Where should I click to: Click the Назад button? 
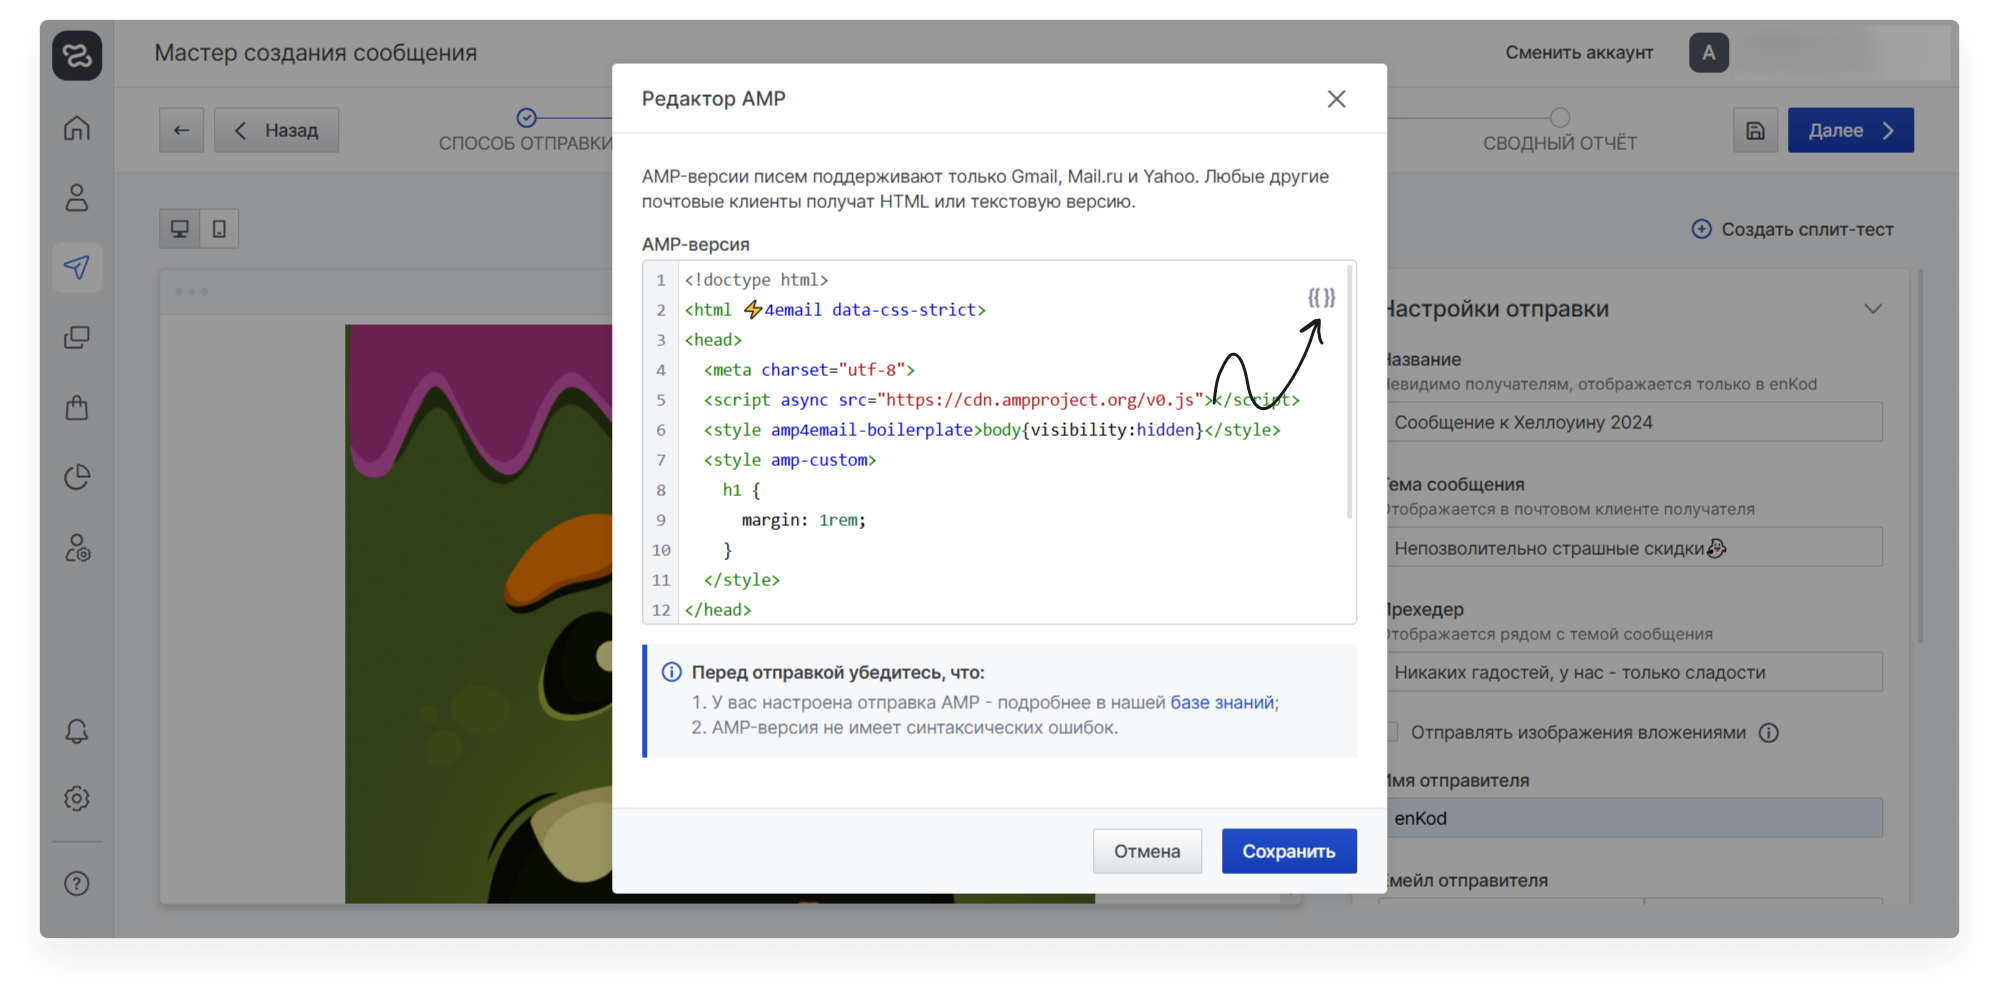pyautogui.click(x=277, y=130)
